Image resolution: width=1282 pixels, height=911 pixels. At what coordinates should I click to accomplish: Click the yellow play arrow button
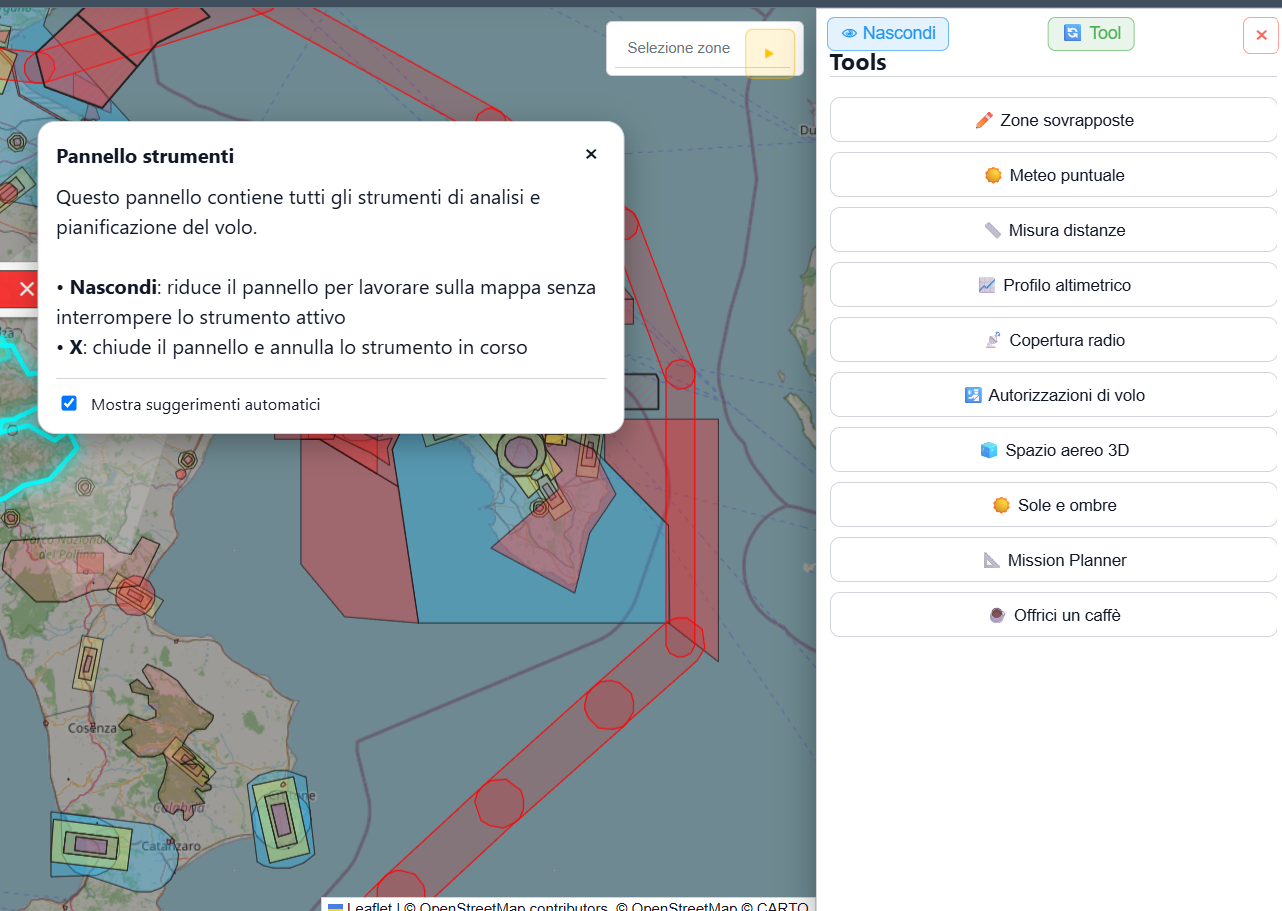click(x=769, y=53)
